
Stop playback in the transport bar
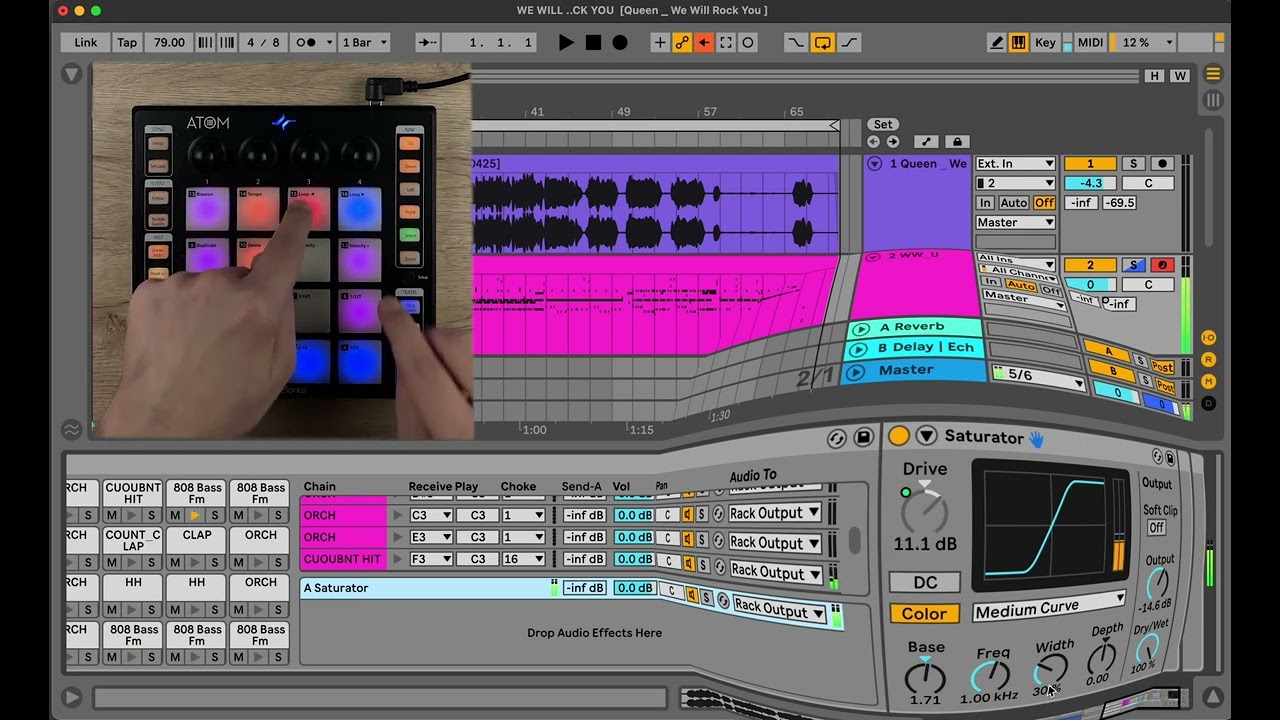point(593,42)
